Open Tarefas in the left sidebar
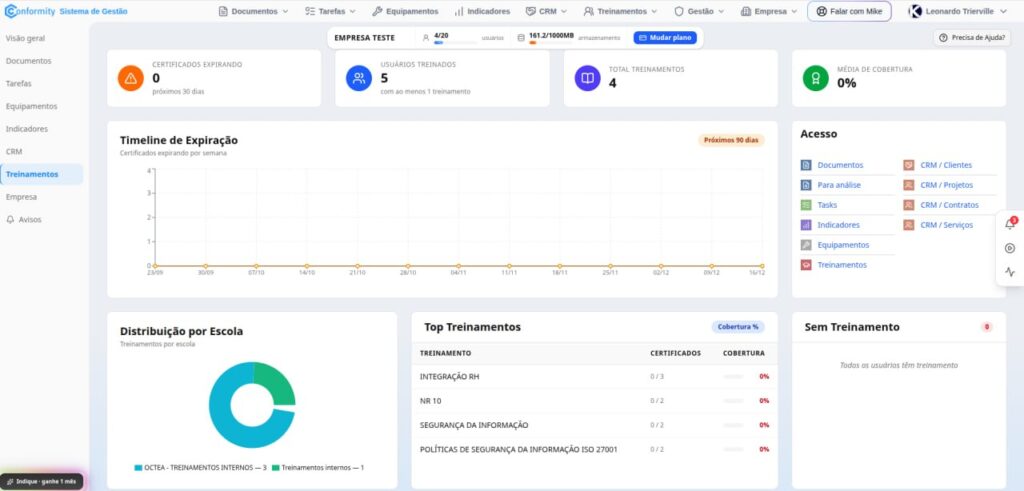This screenshot has height=491, width=1024. click(18, 84)
